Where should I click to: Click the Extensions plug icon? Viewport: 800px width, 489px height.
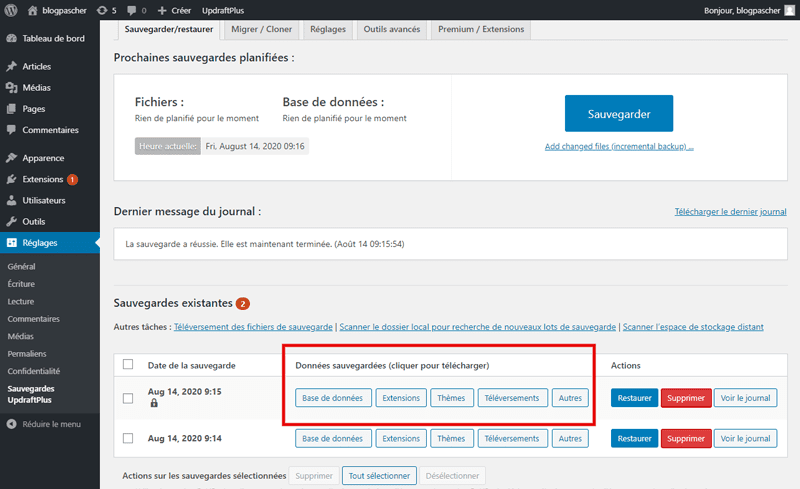[x=11, y=179]
